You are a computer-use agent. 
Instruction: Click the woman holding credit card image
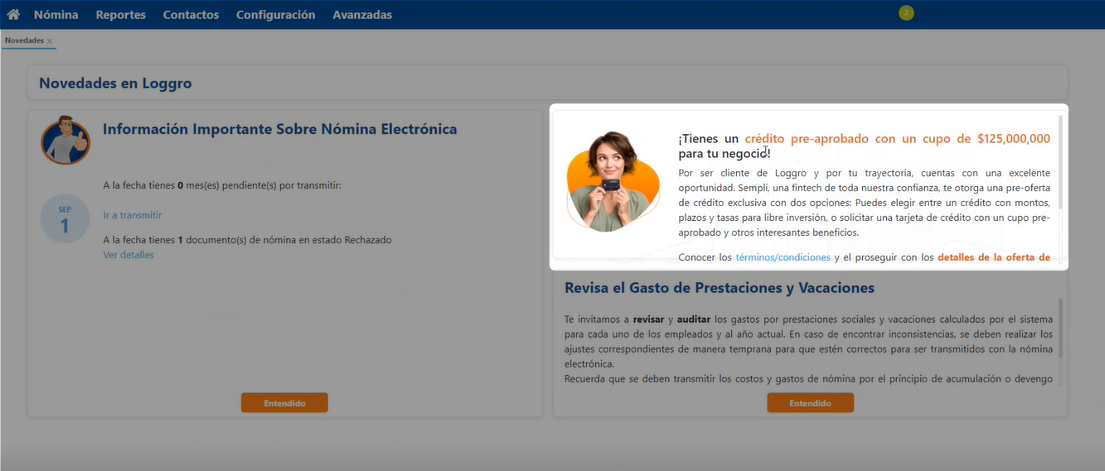click(612, 181)
